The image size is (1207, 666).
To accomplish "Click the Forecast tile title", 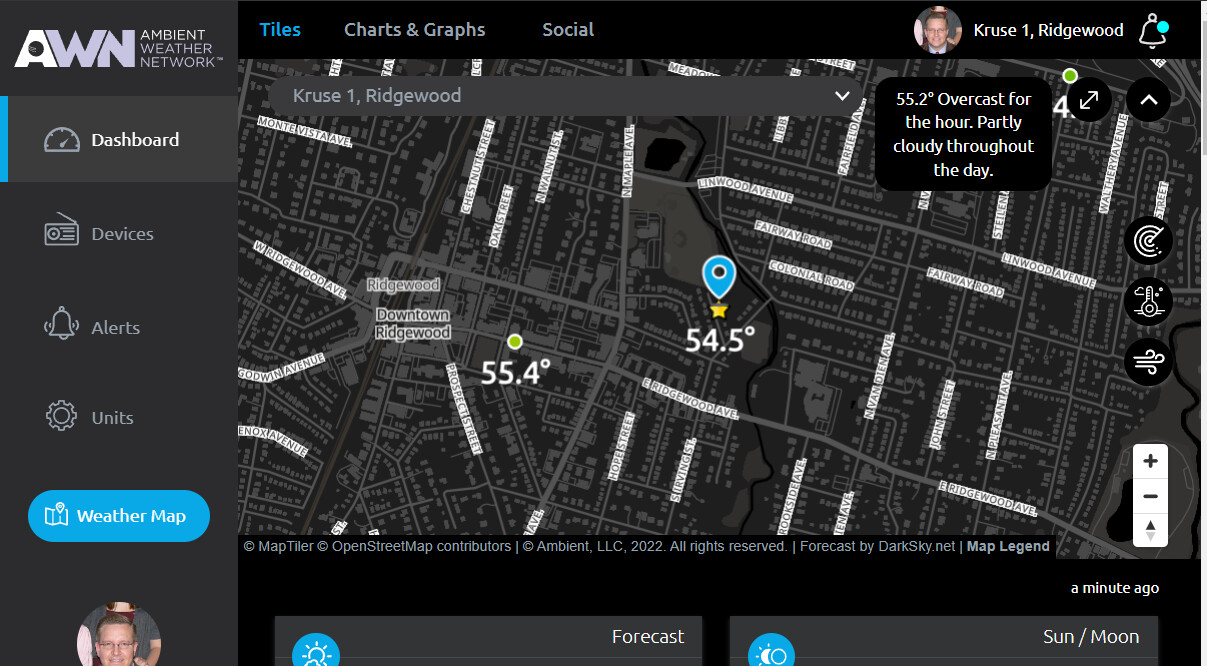I will (x=648, y=636).
